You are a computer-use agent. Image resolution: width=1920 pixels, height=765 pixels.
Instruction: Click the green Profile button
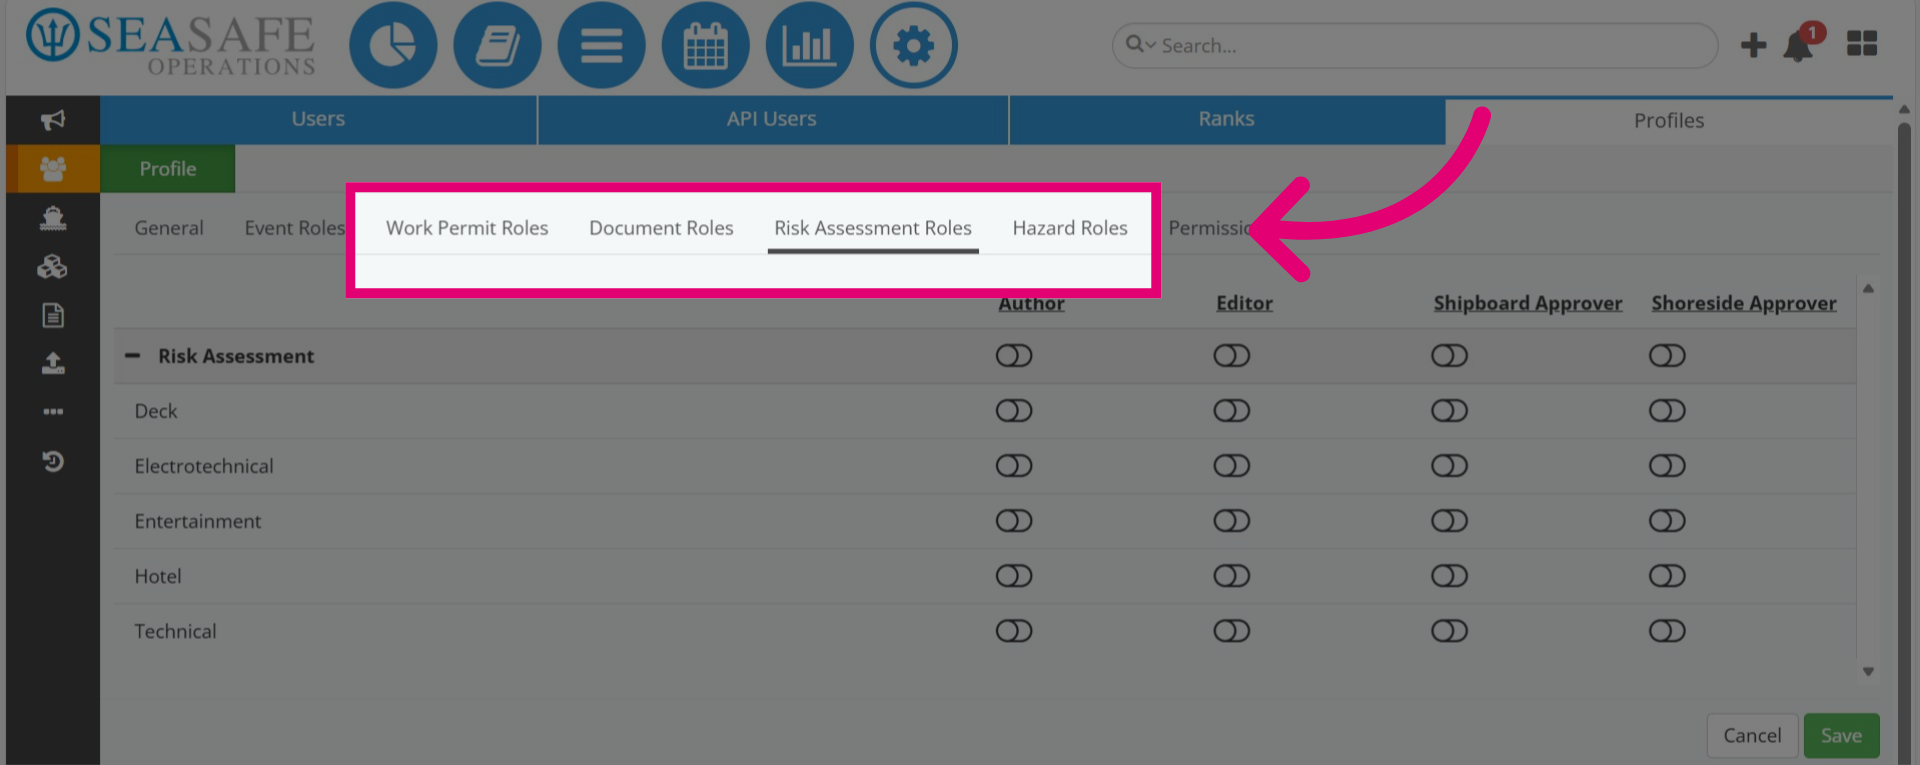(168, 169)
